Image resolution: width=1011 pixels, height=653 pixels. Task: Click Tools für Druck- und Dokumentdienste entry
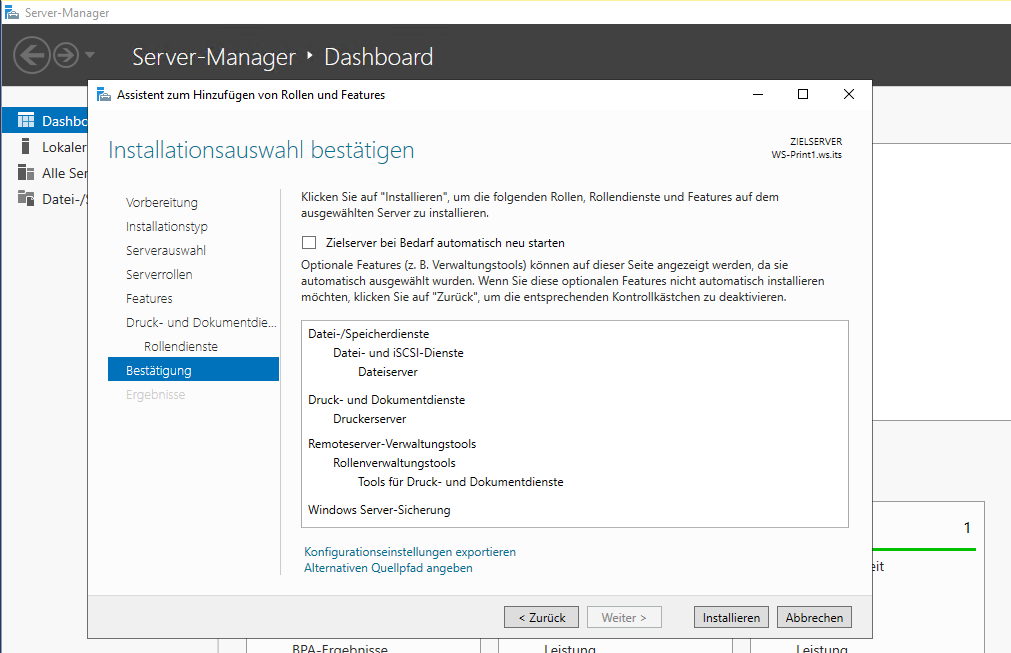tap(461, 482)
